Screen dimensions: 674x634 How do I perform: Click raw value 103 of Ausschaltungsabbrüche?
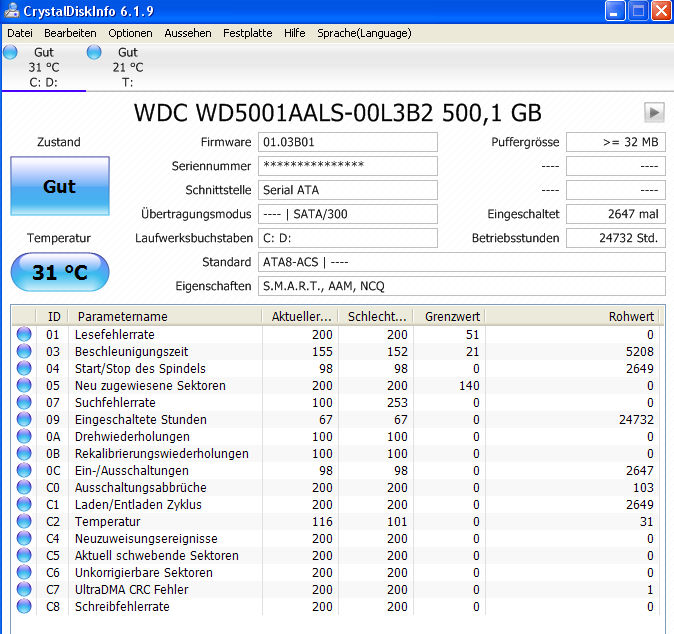(x=643, y=487)
